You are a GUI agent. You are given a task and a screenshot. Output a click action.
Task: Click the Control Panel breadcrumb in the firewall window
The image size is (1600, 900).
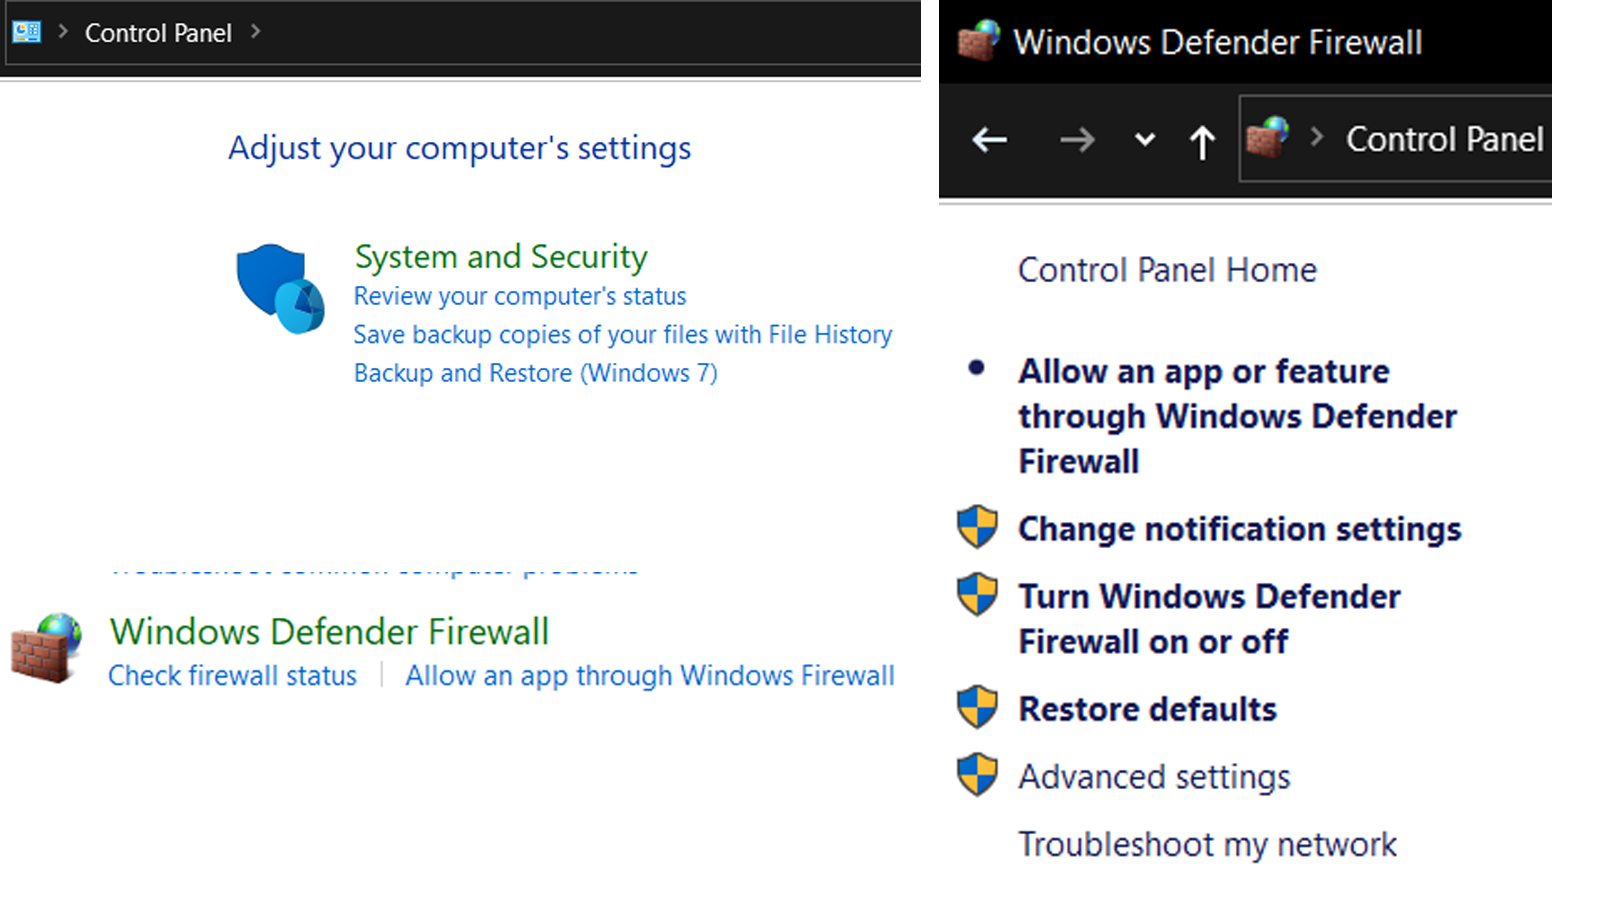click(x=1444, y=139)
